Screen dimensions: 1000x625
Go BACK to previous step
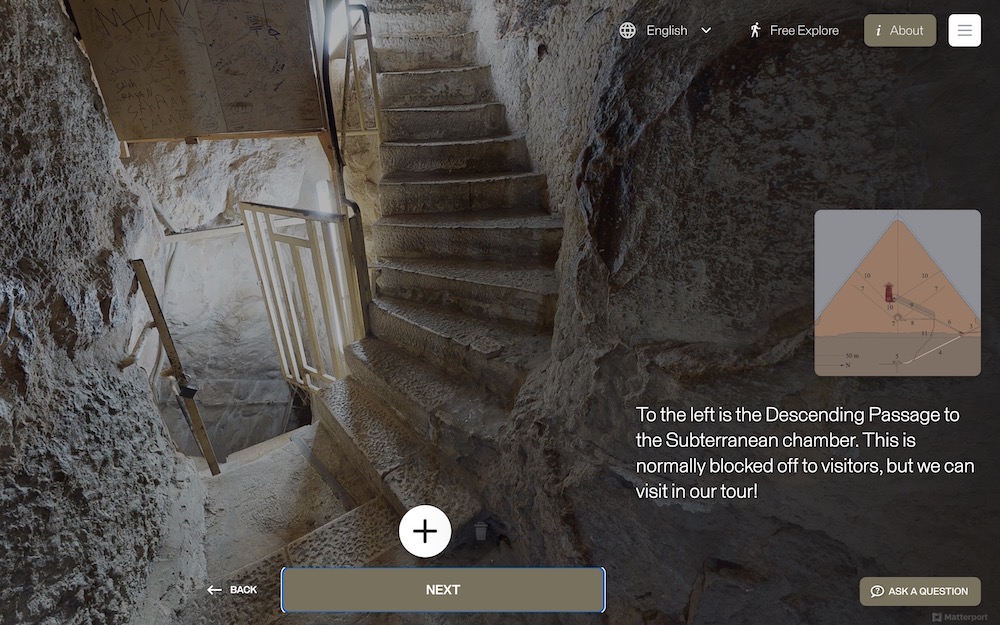(x=232, y=590)
